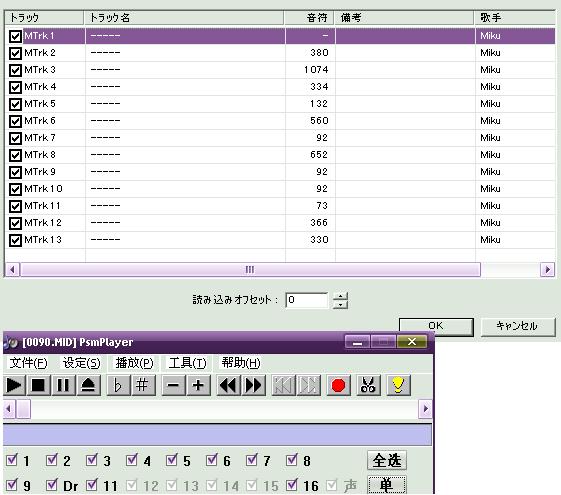Screen dimensions: 561x495
Task: Uncheck the MTrk 5 track checkbox
Action: point(15,104)
